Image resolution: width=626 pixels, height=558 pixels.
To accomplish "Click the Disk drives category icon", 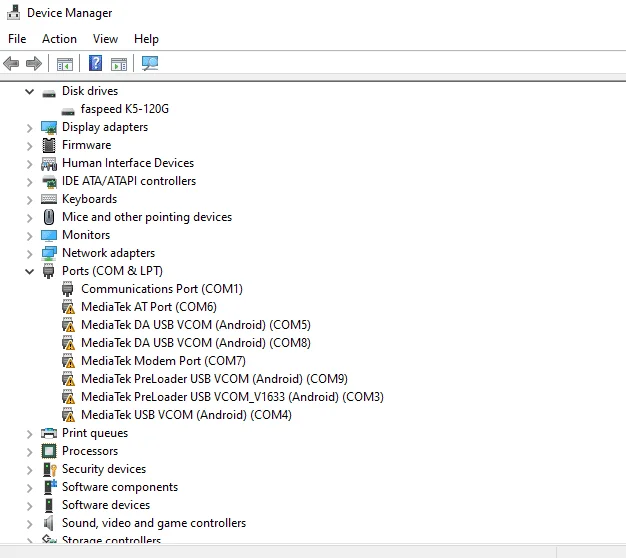I will tap(49, 93).
